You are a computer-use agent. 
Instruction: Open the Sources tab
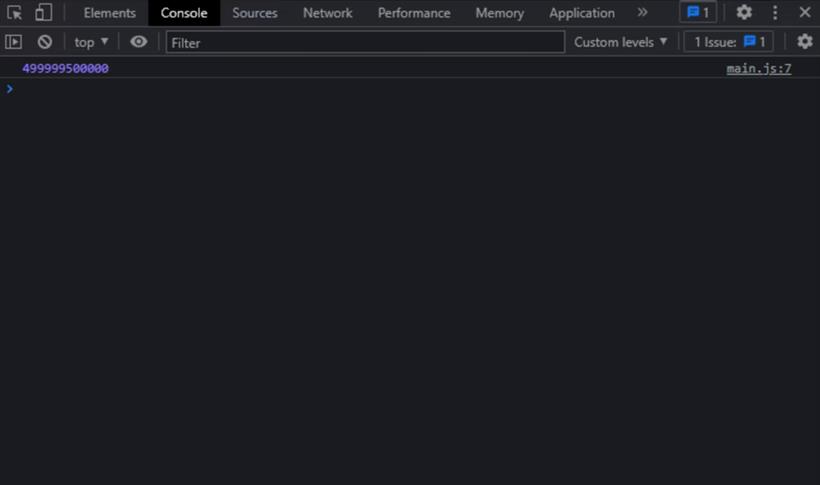[x=255, y=13]
